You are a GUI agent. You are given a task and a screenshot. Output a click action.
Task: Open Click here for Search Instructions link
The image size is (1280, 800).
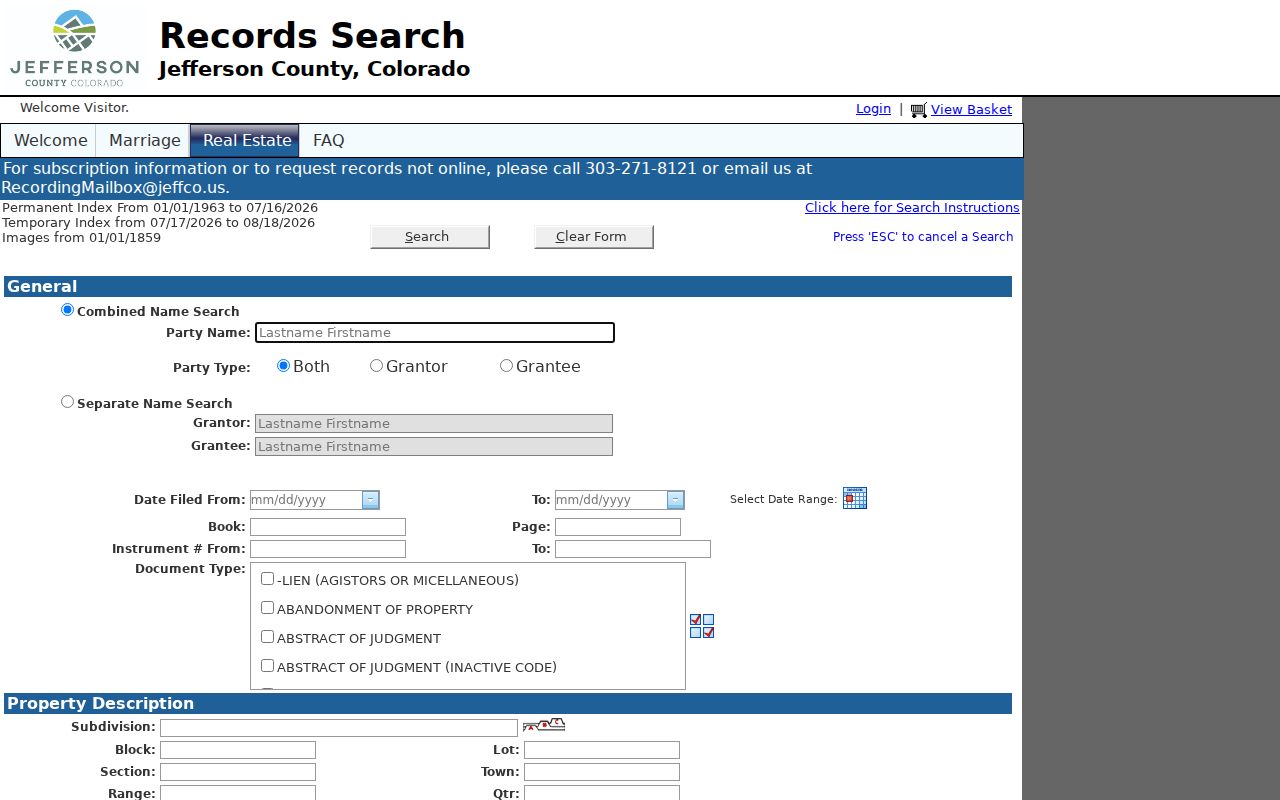[x=912, y=208]
